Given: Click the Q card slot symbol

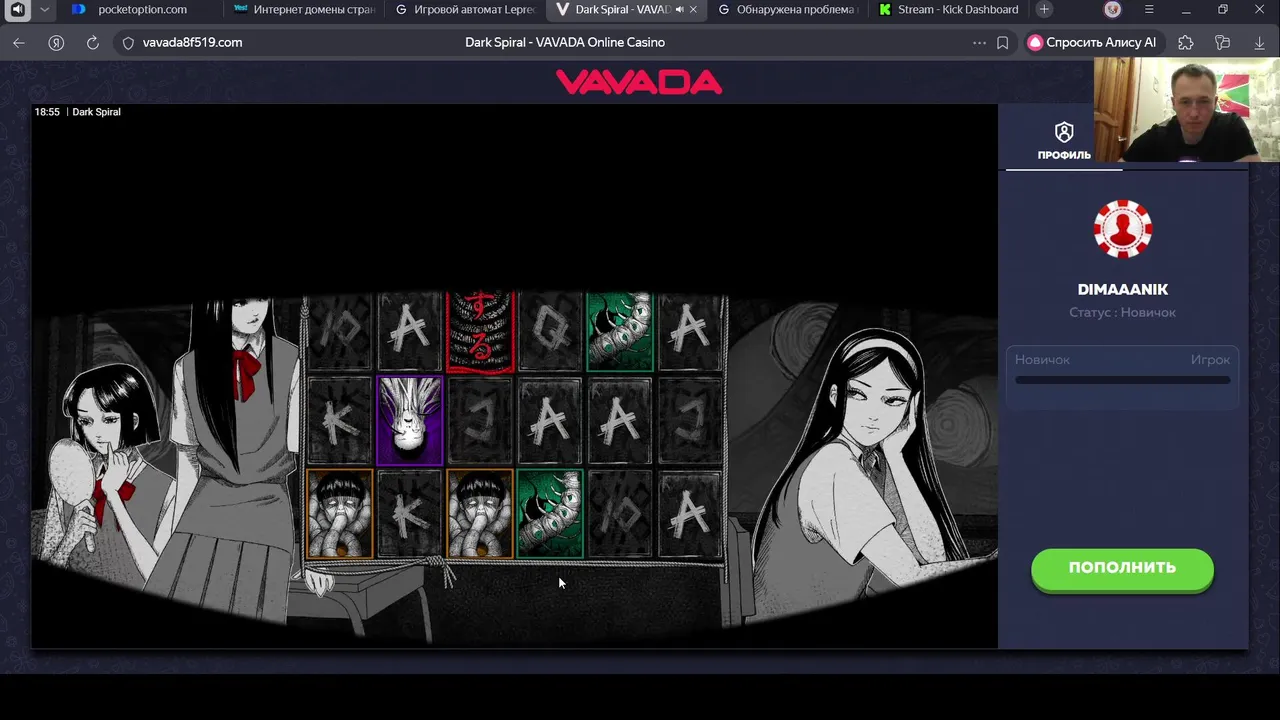Looking at the screenshot, I should pyautogui.click(x=550, y=332).
